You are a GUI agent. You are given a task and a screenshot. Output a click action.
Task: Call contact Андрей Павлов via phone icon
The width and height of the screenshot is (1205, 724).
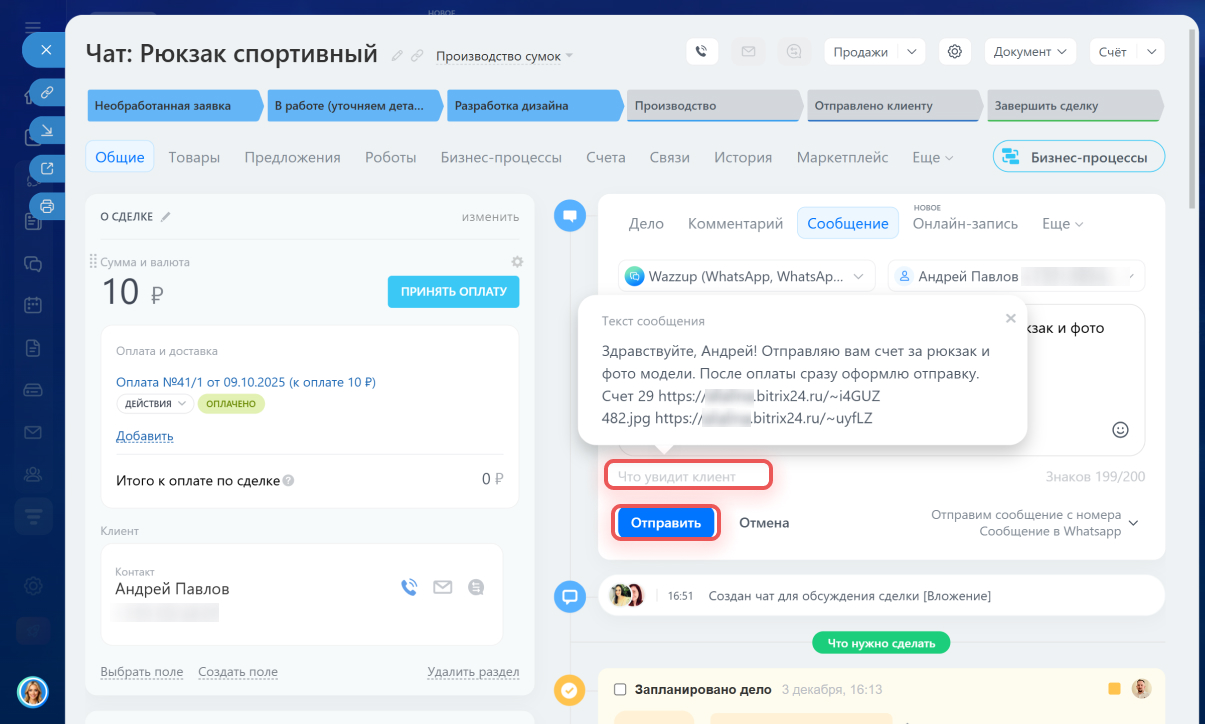(x=409, y=588)
